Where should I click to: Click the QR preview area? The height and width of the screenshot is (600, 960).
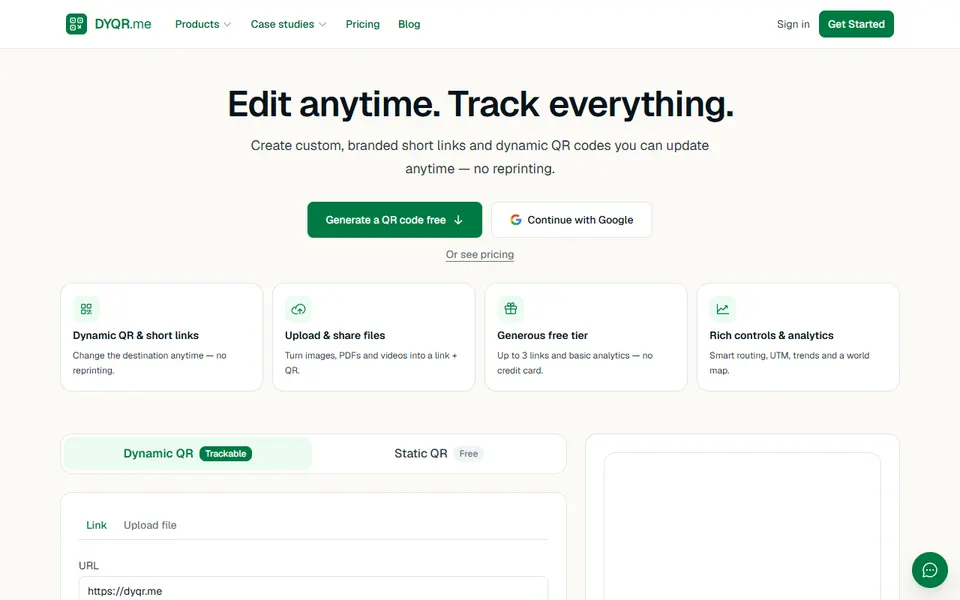[x=742, y=527]
